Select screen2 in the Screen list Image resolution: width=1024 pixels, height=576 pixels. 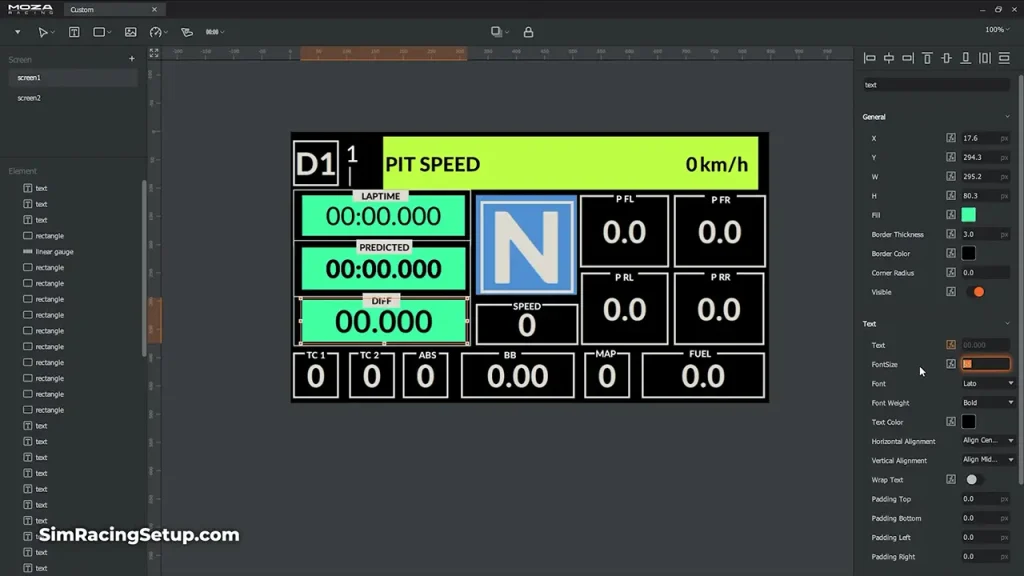click(x=30, y=98)
